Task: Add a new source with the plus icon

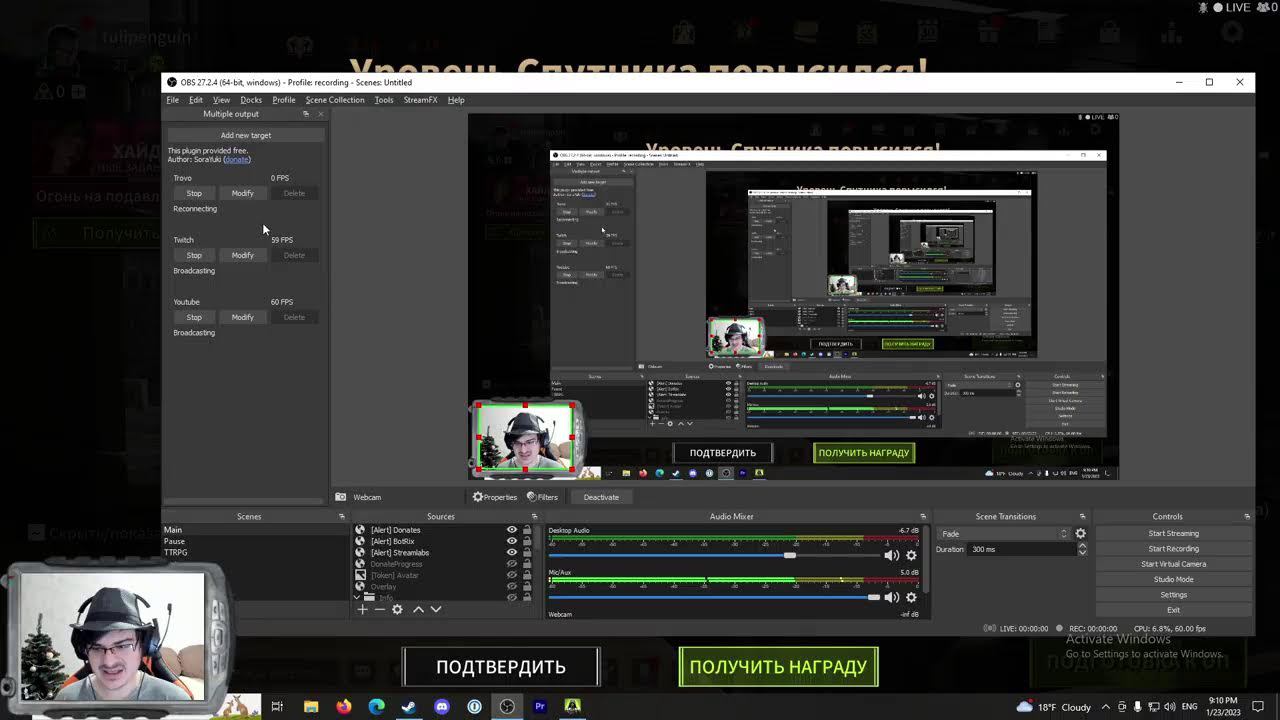Action: 362,609
